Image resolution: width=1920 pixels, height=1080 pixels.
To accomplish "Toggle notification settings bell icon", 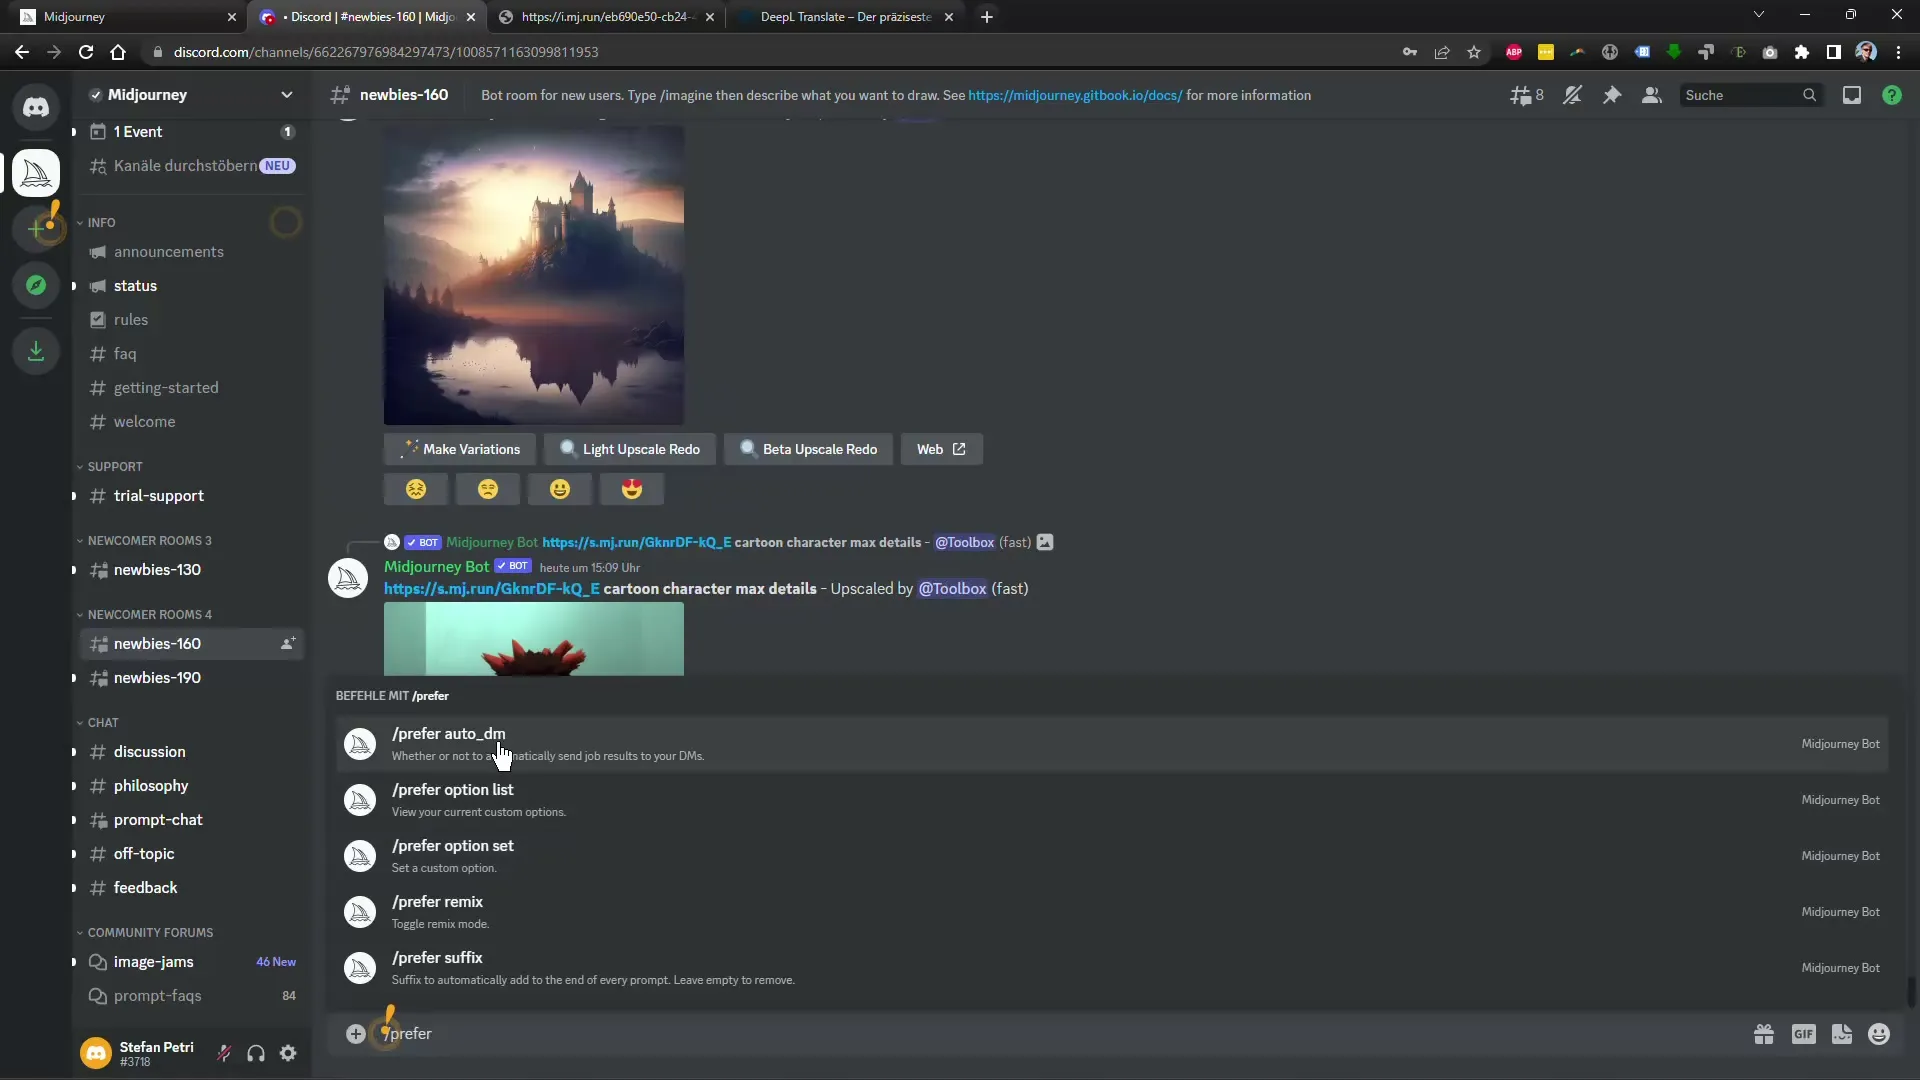I will point(1572,95).
